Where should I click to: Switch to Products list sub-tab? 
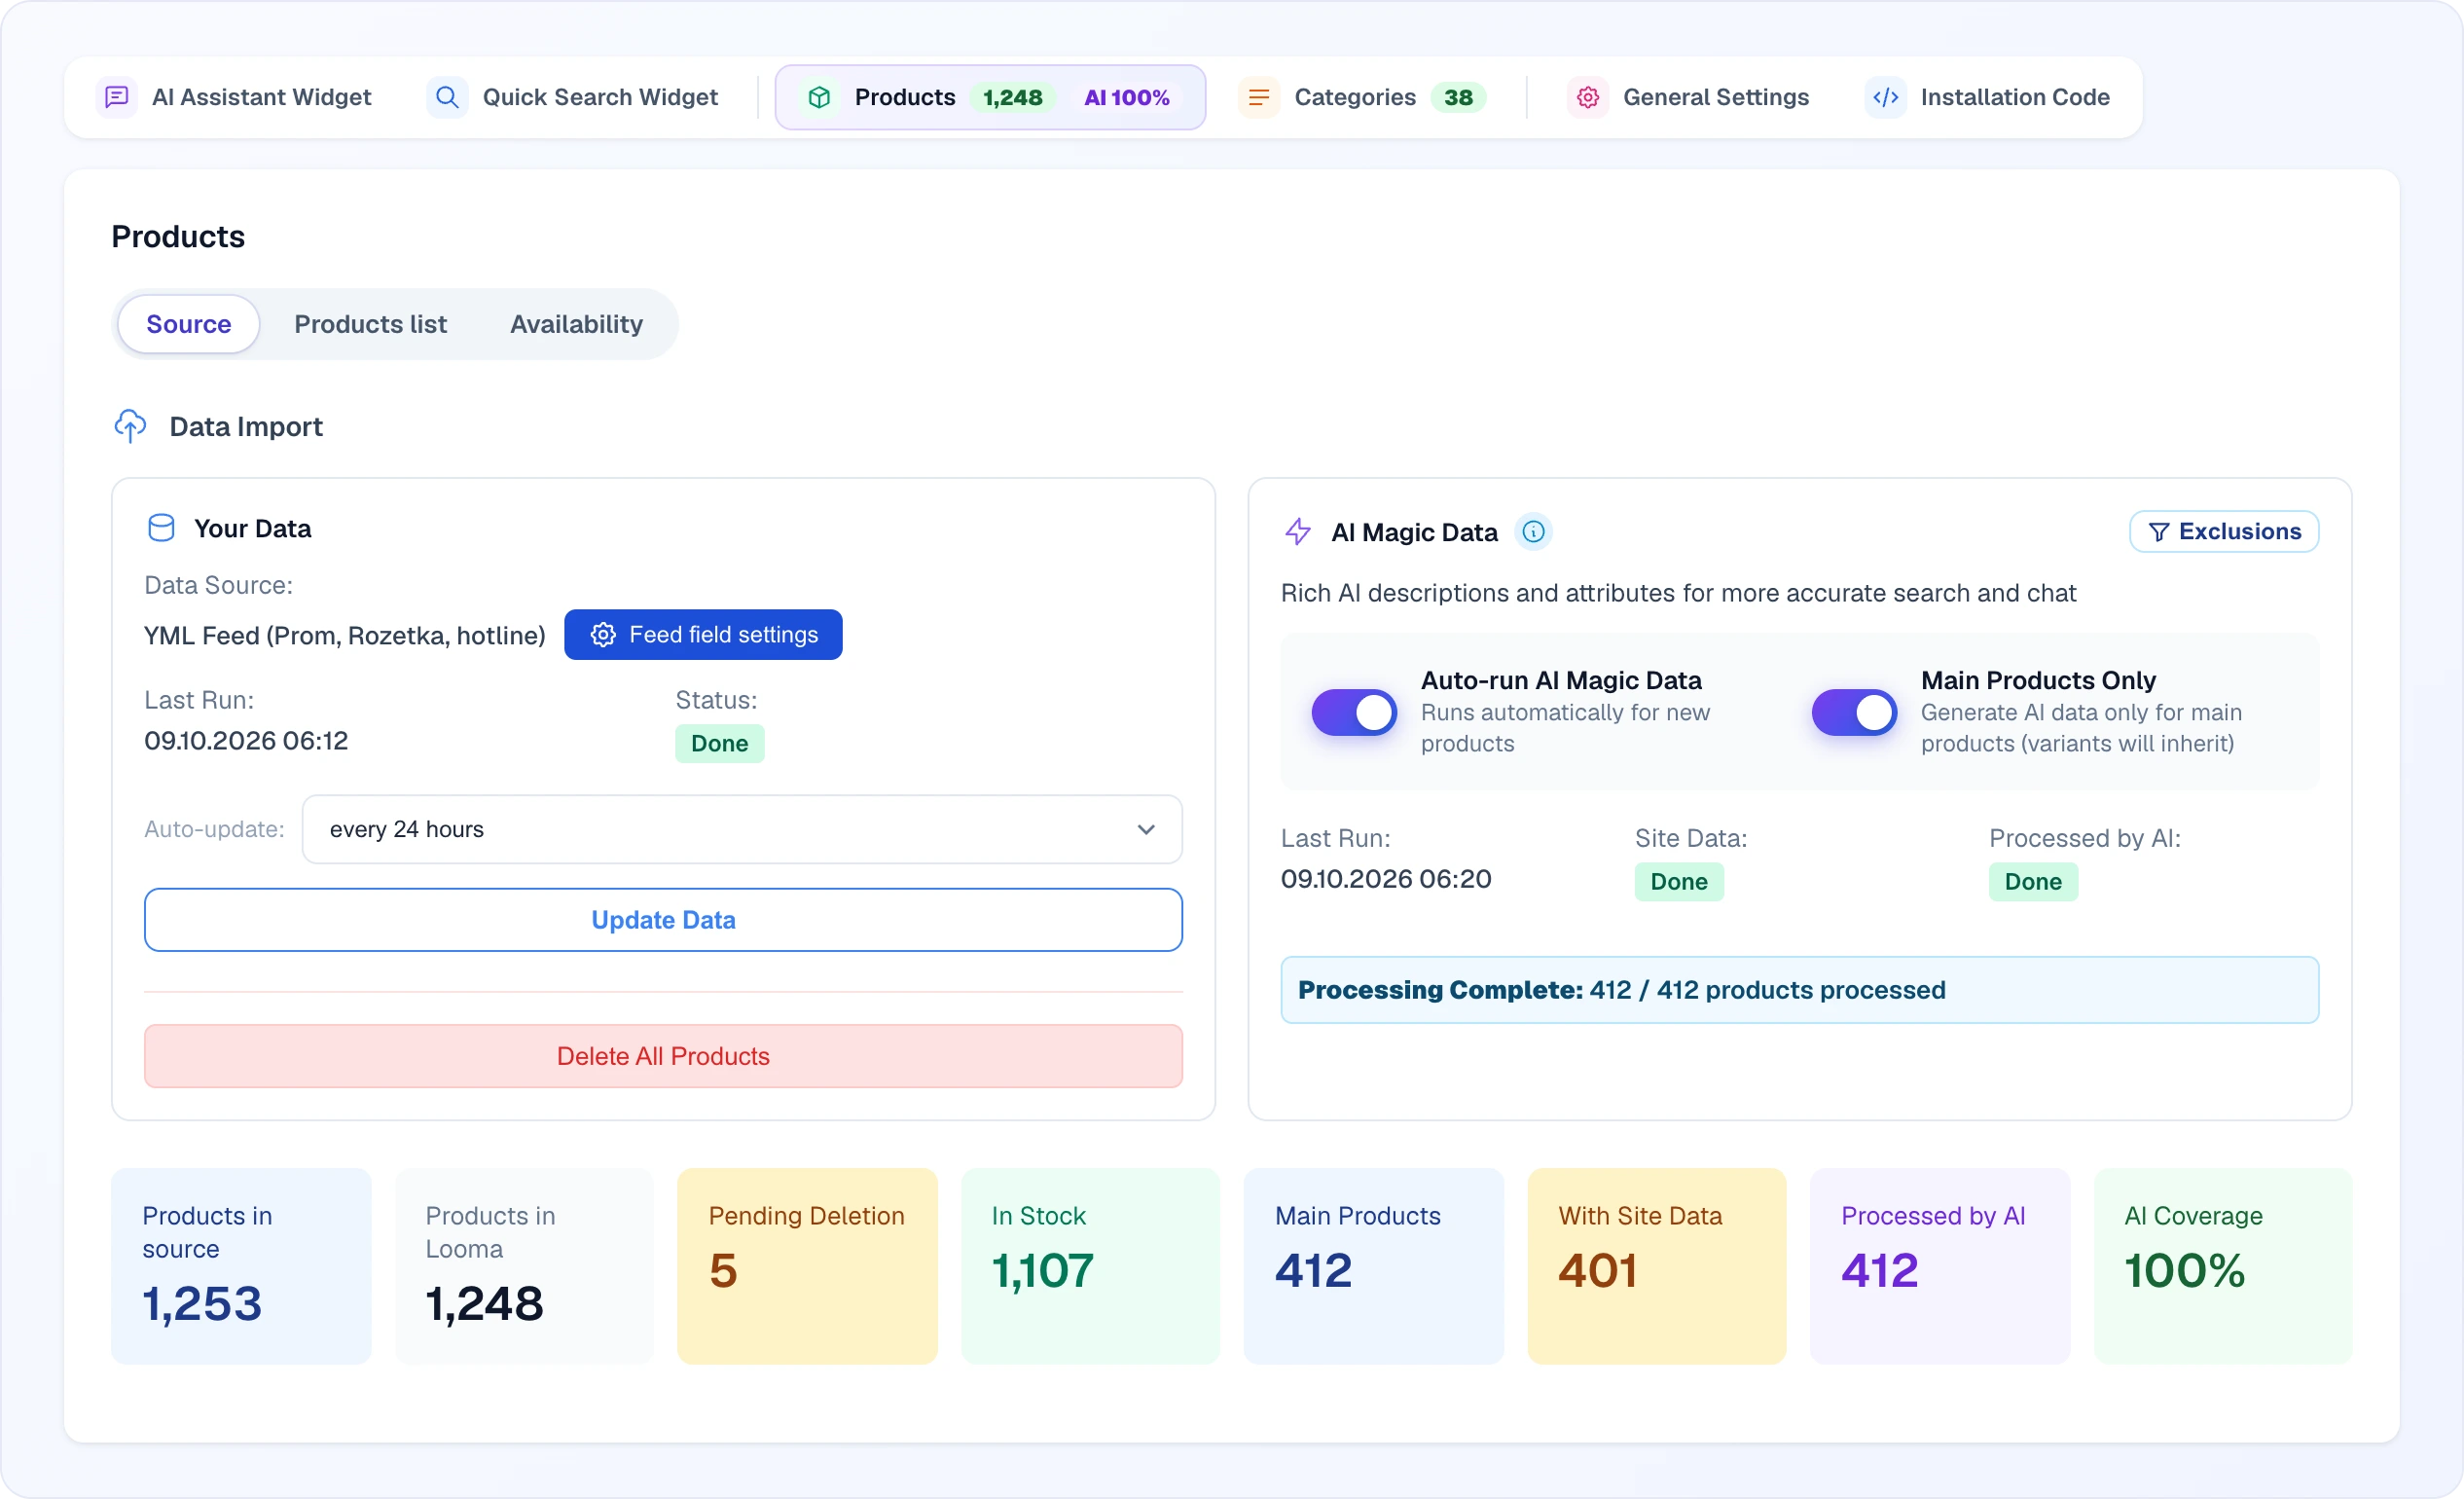click(370, 324)
